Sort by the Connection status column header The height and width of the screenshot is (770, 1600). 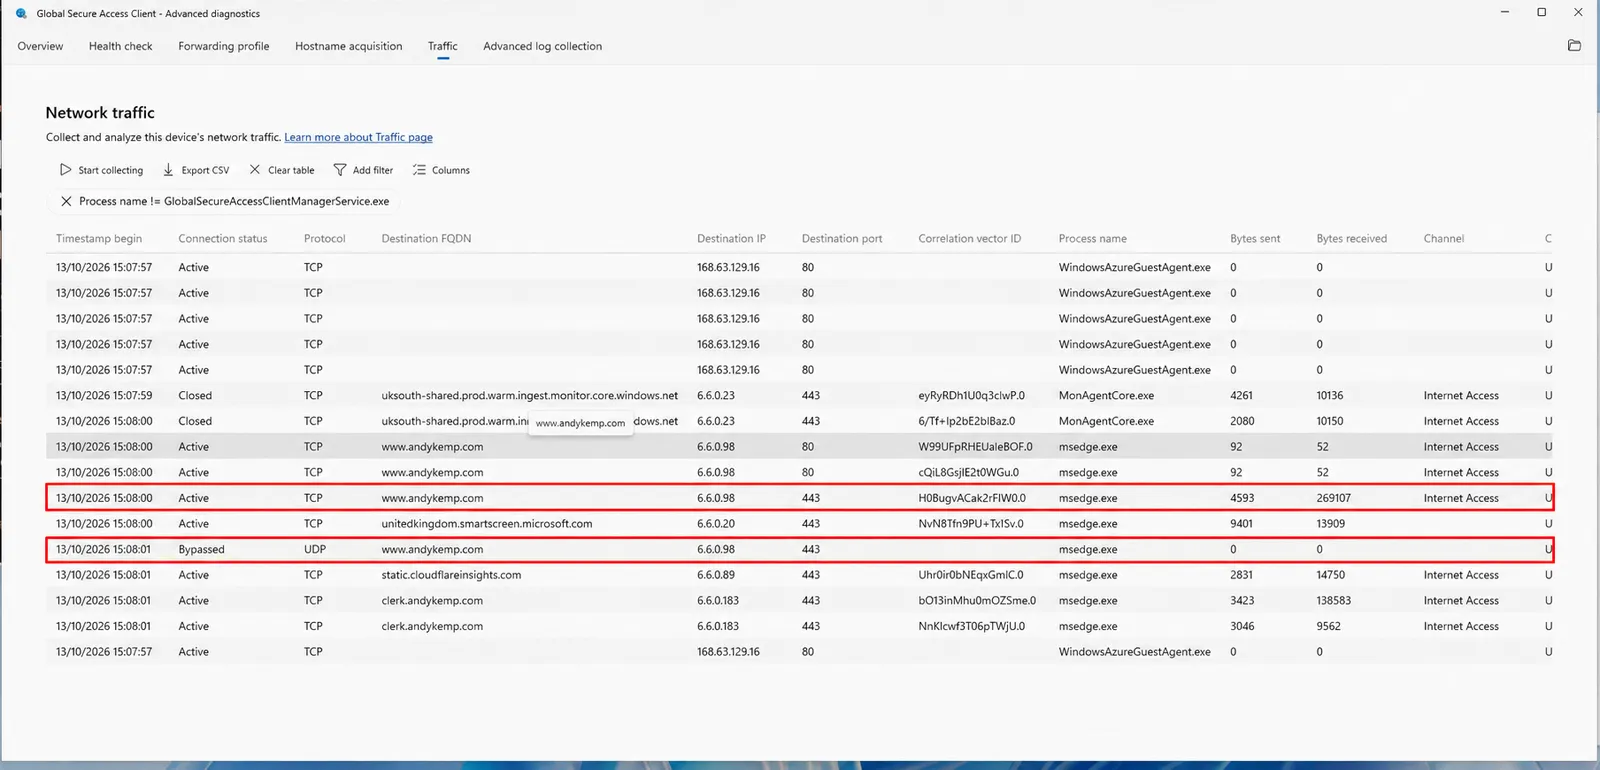[223, 239]
